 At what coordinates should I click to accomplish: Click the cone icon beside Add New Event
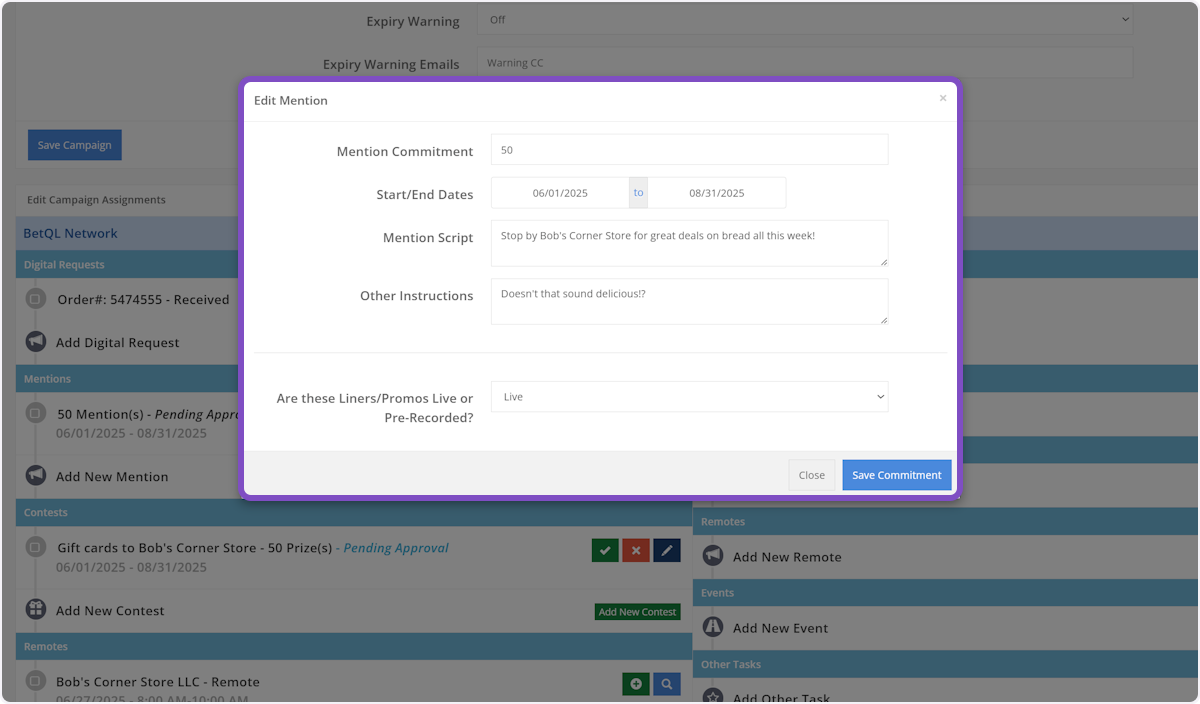tap(713, 628)
